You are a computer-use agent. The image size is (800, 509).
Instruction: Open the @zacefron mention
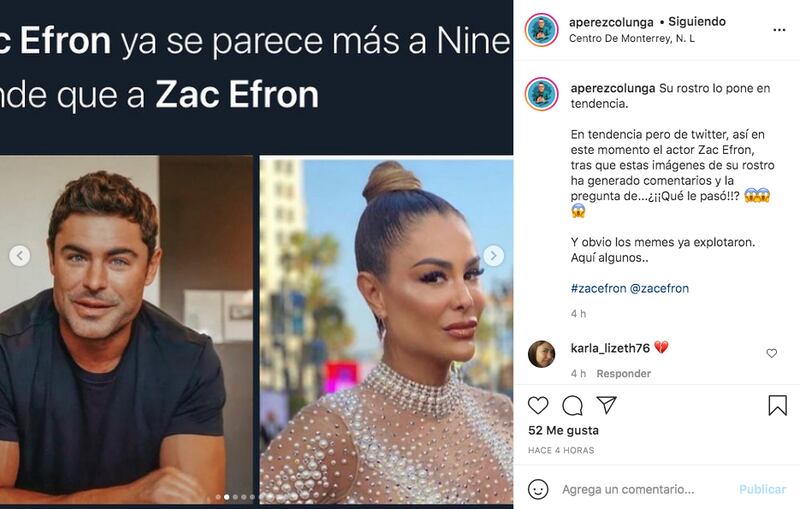(659, 288)
